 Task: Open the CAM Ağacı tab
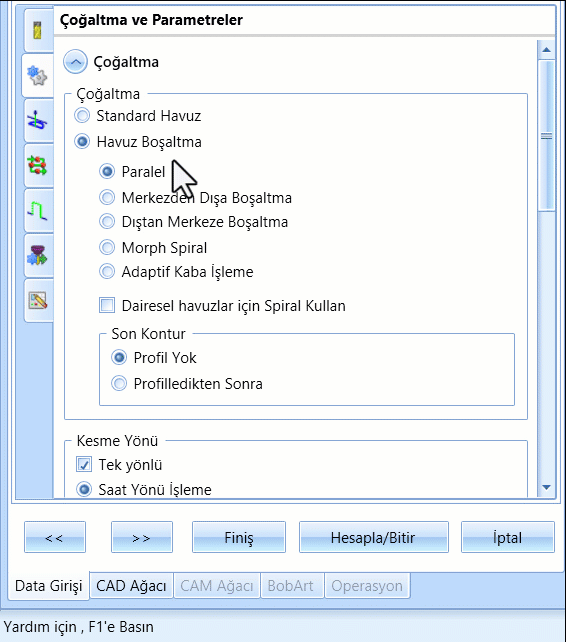click(217, 585)
